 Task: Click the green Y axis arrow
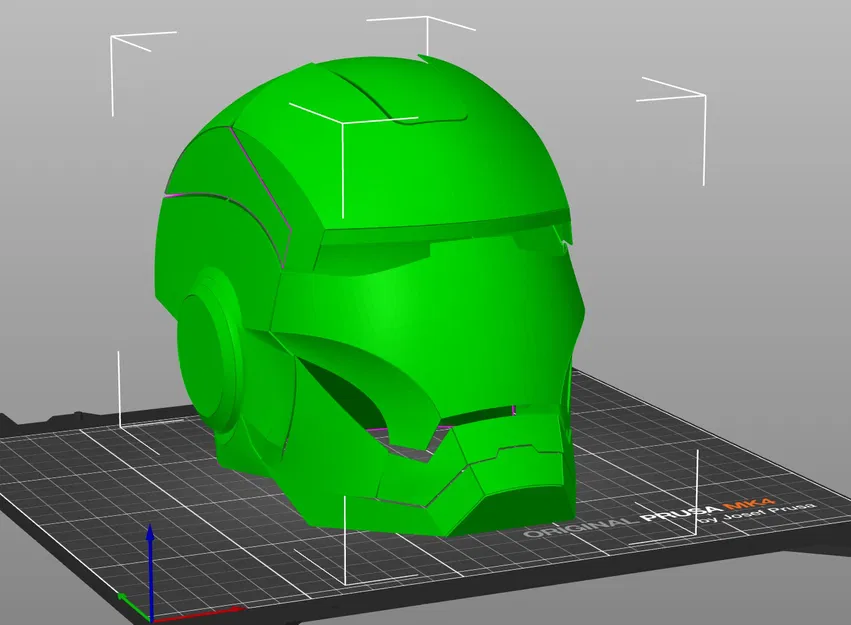pyautogui.click(x=133, y=607)
